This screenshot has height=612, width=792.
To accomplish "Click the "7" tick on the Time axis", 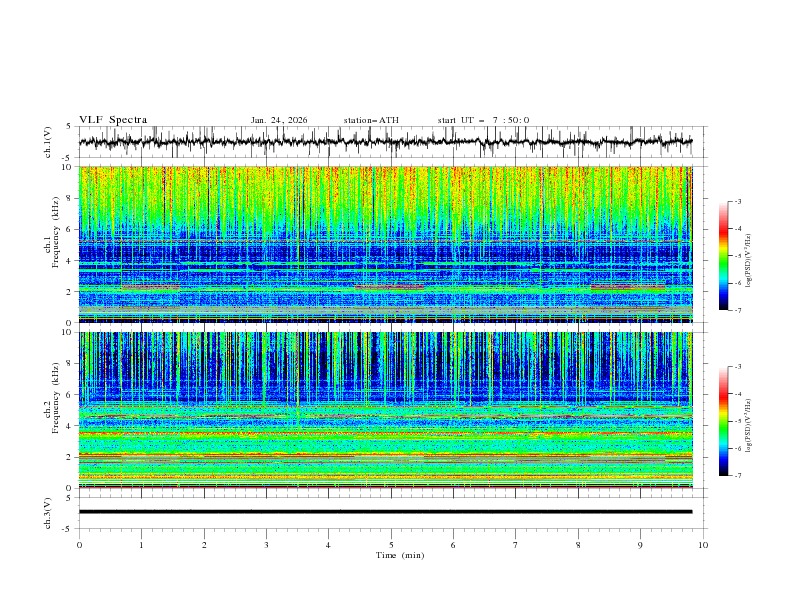I will [516, 545].
